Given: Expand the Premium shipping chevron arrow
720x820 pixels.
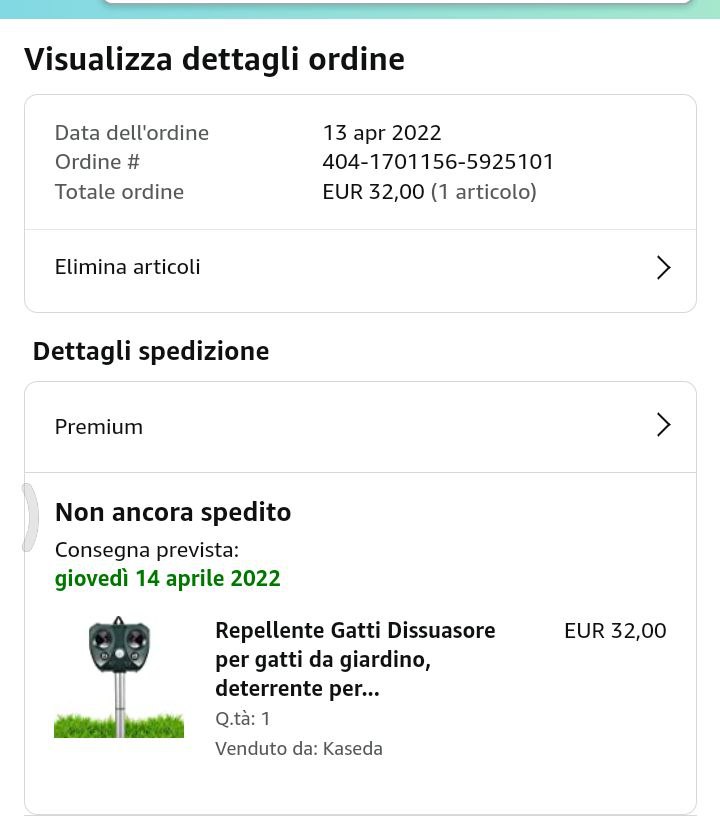Looking at the screenshot, I should [x=662, y=425].
